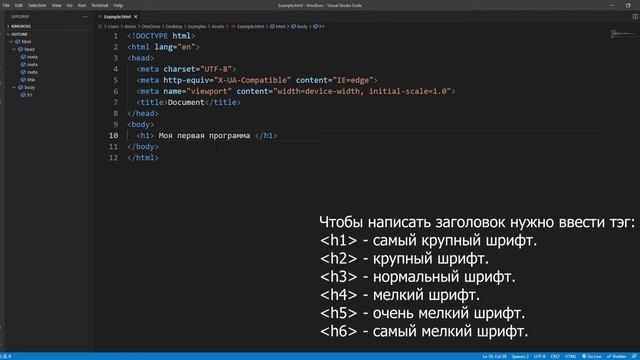
Task: Change indentation via Spaces: 2
Action: [x=520, y=356]
